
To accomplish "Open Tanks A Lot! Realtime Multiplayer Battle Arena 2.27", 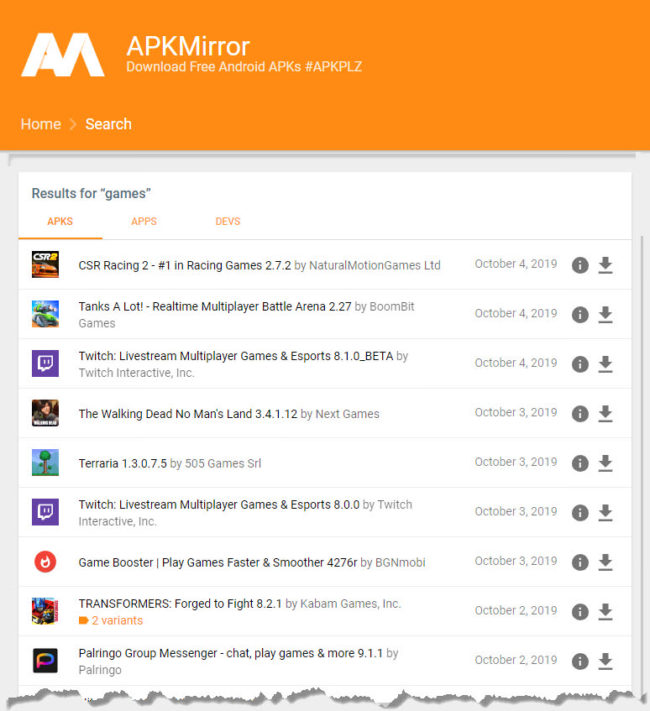I will coord(215,307).
